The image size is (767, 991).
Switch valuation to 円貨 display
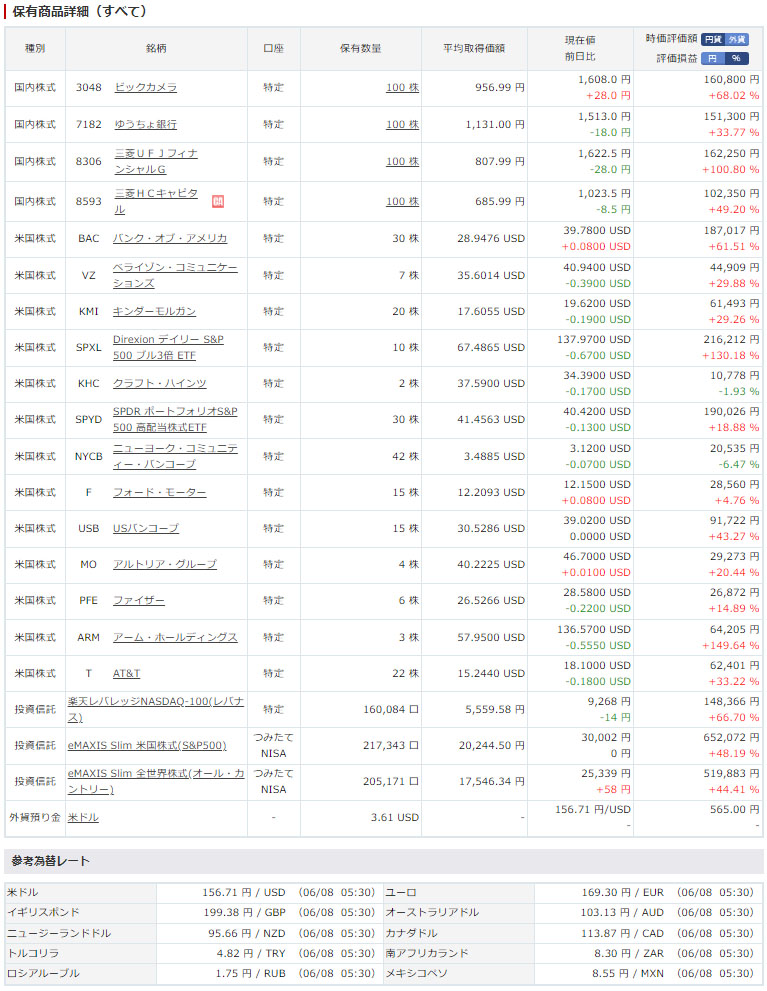coord(713,39)
